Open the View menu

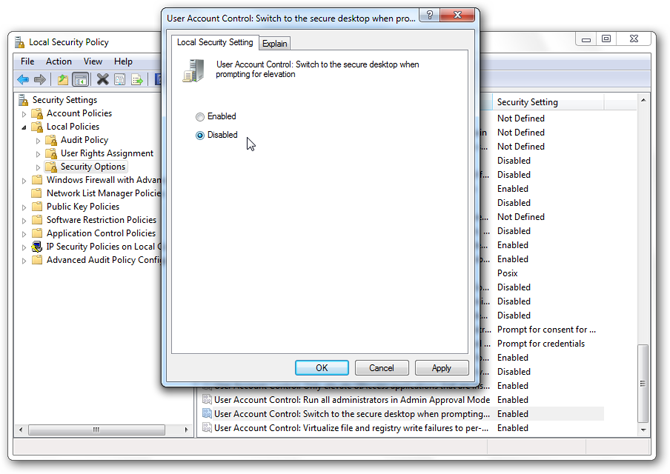click(93, 62)
